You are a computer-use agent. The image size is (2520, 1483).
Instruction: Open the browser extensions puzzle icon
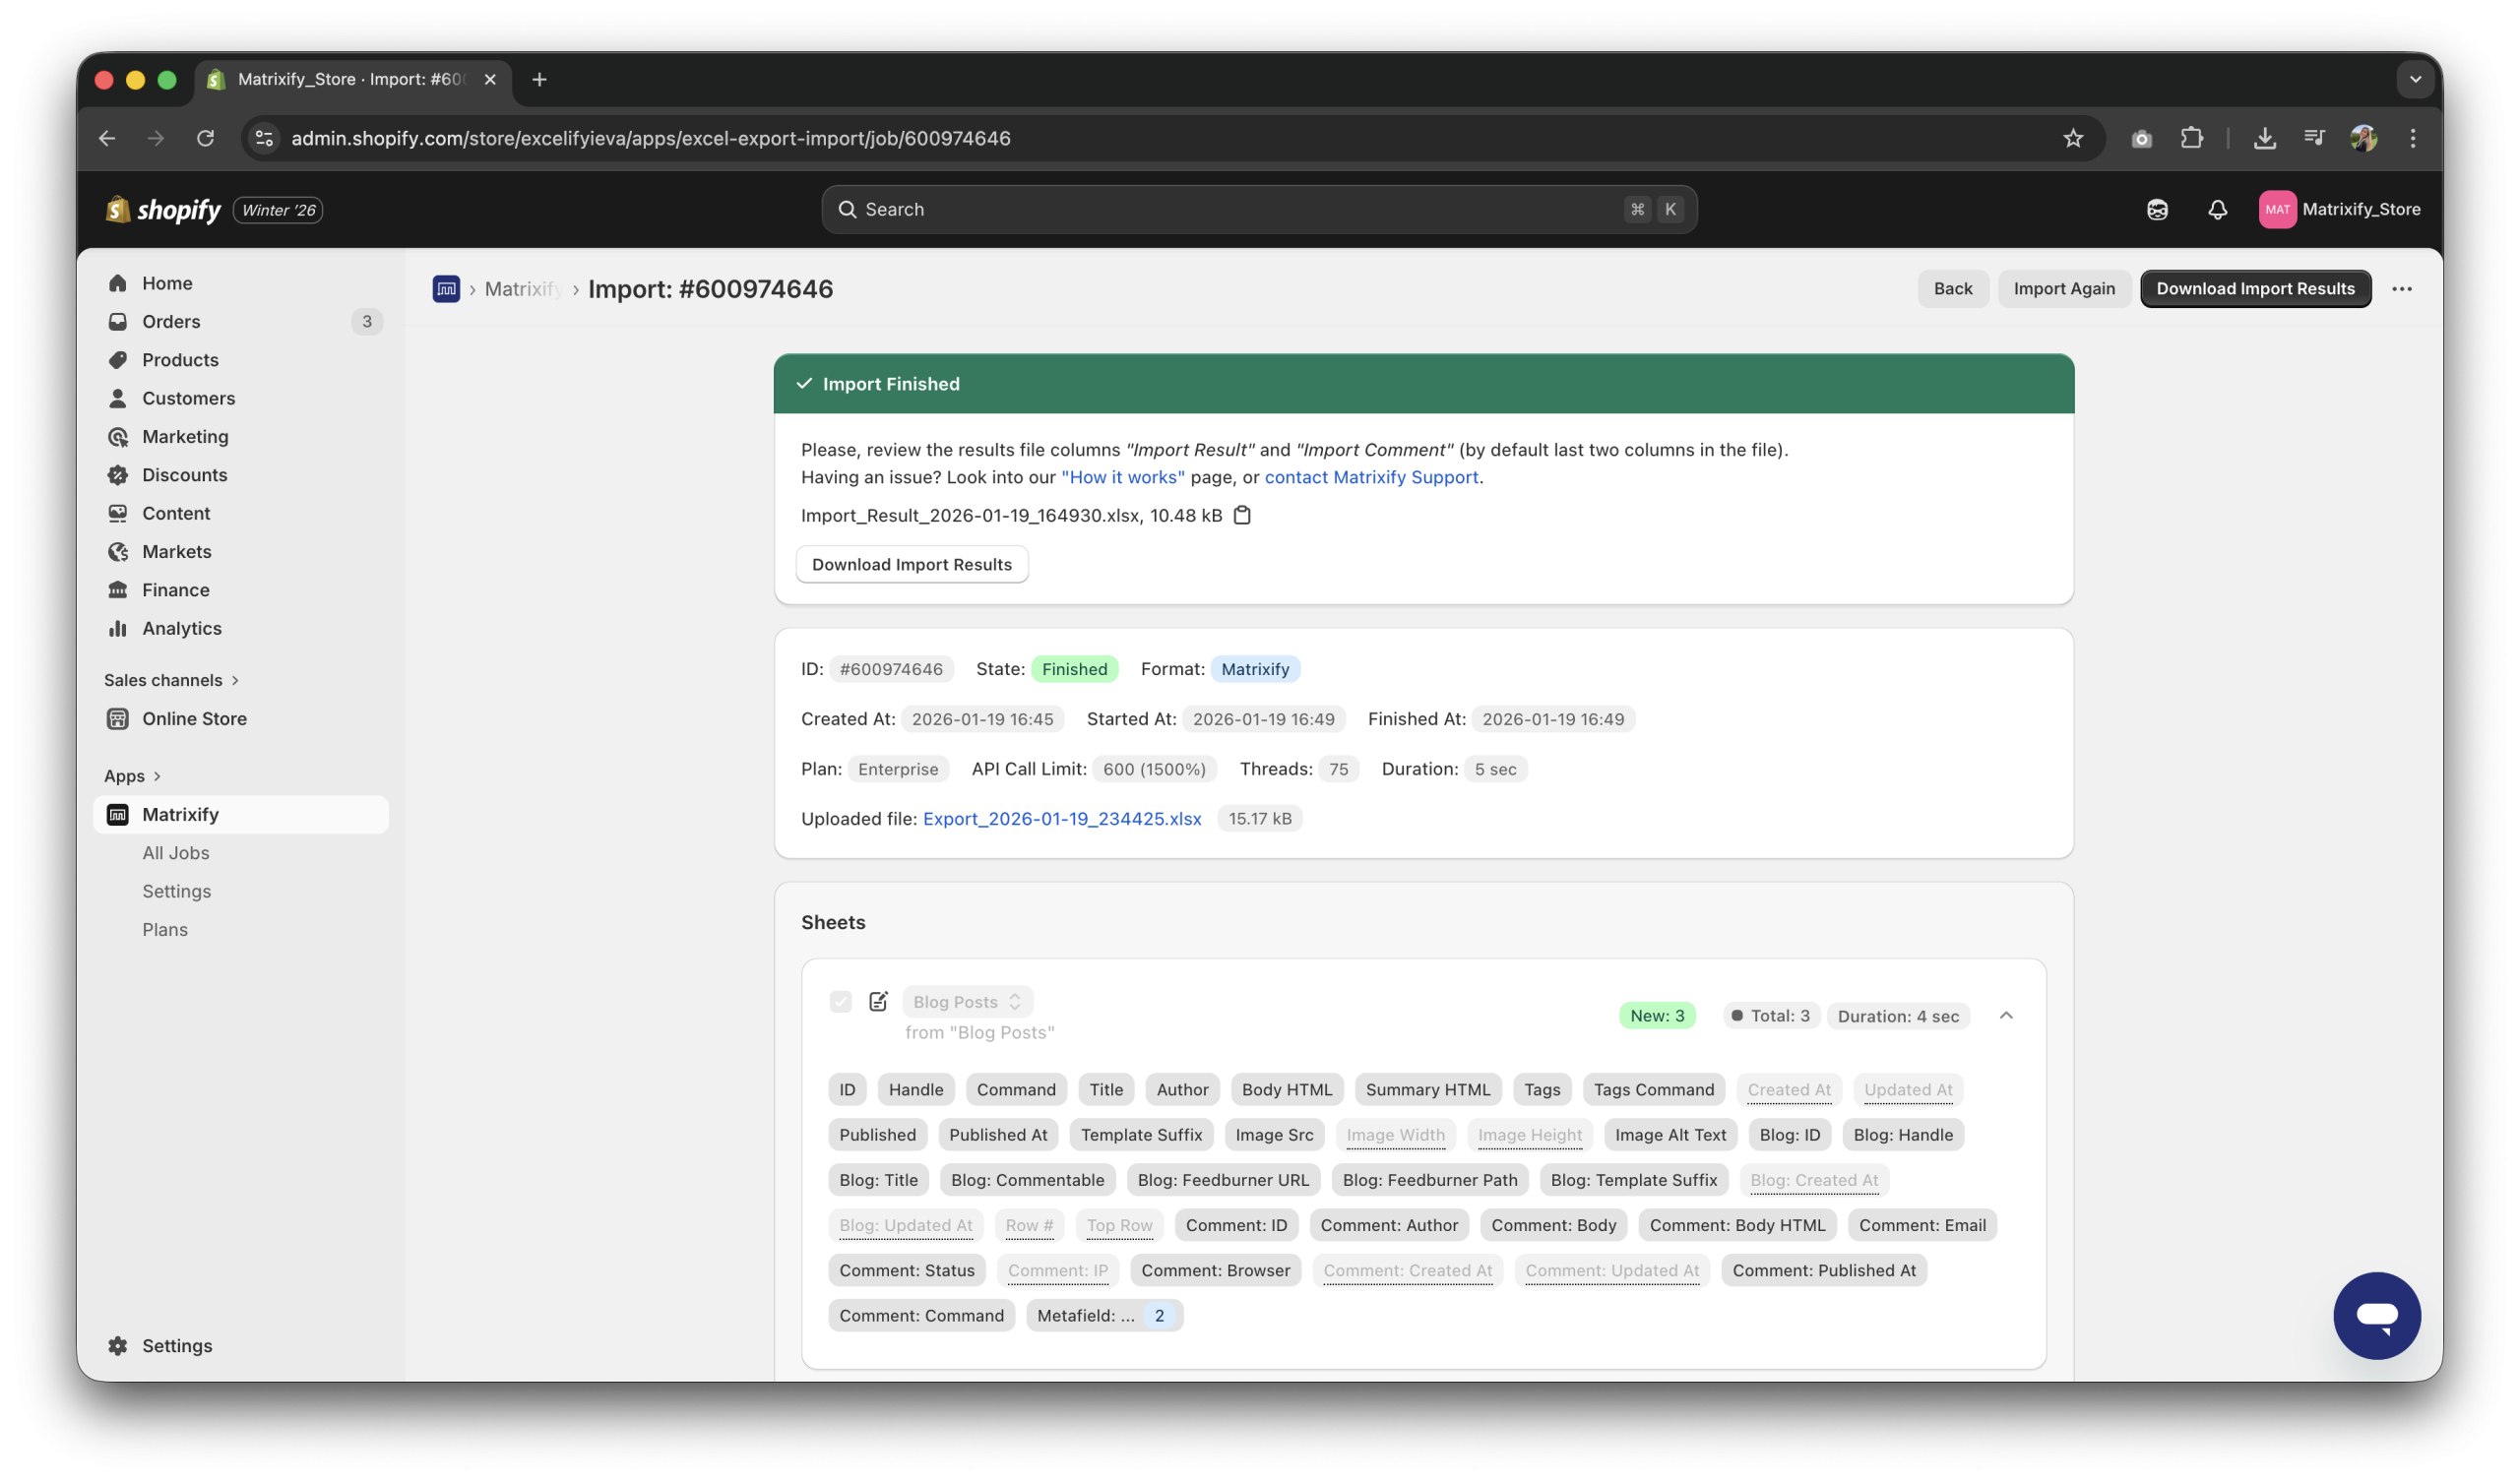[2191, 138]
